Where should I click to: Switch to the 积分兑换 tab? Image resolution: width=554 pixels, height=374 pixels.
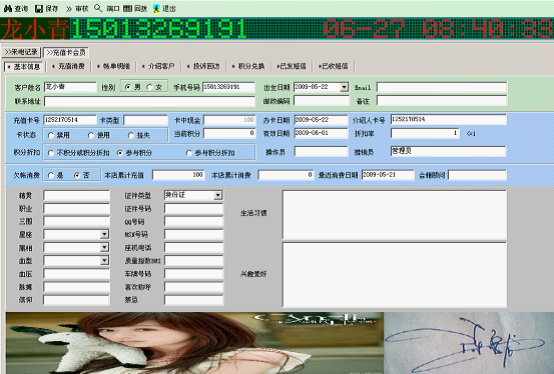click(x=248, y=66)
